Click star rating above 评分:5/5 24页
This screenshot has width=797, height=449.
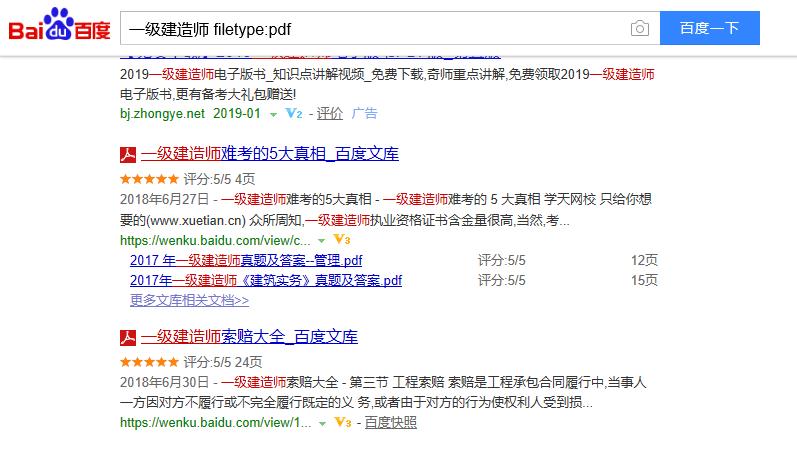point(149,362)
